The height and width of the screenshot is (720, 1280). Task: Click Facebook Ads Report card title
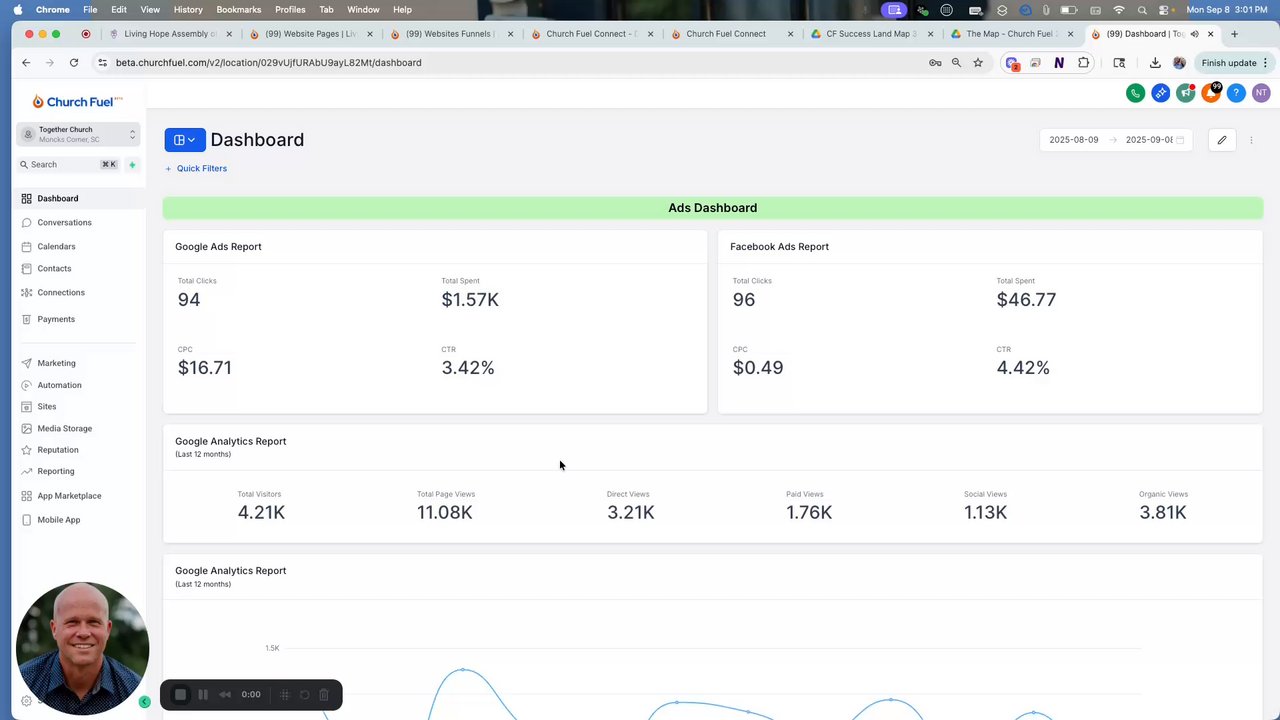click(779, 246)
